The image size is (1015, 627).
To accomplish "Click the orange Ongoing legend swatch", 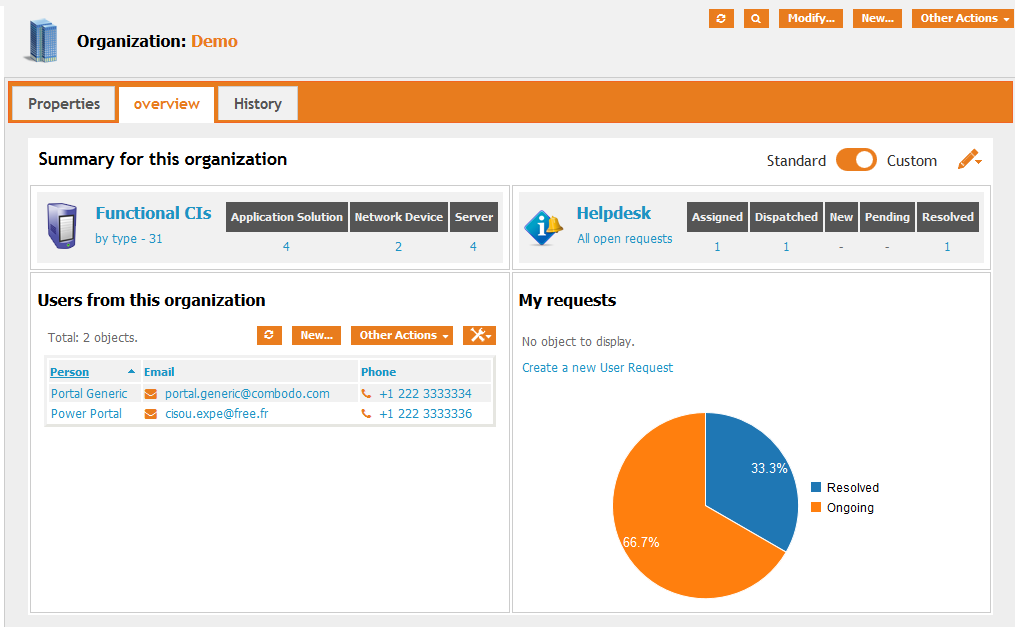I will click(x=816, y=507).
